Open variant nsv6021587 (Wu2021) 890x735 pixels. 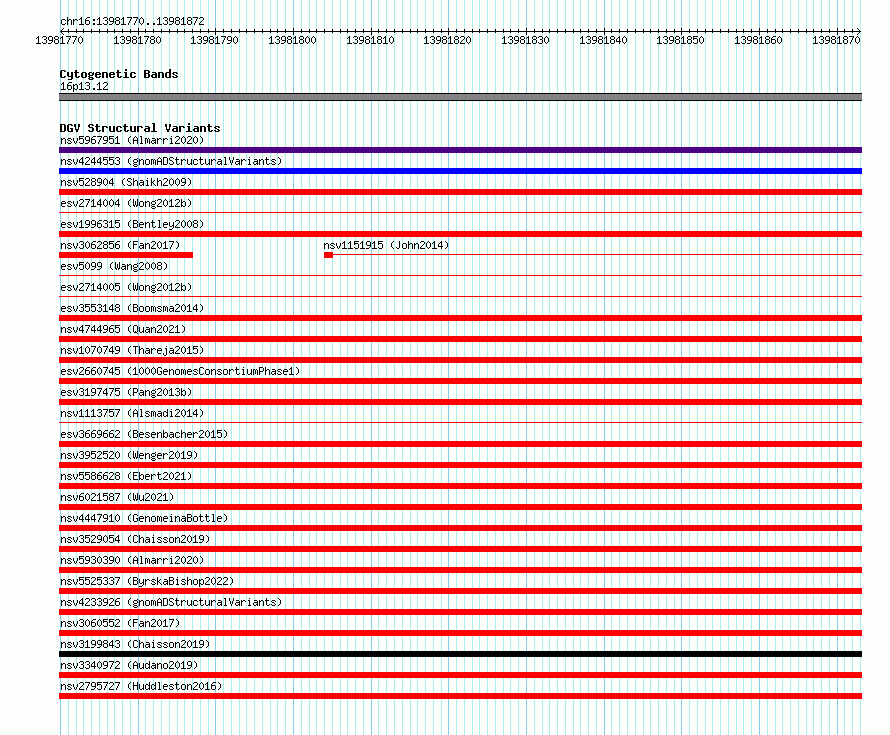[x=117, y=497]
